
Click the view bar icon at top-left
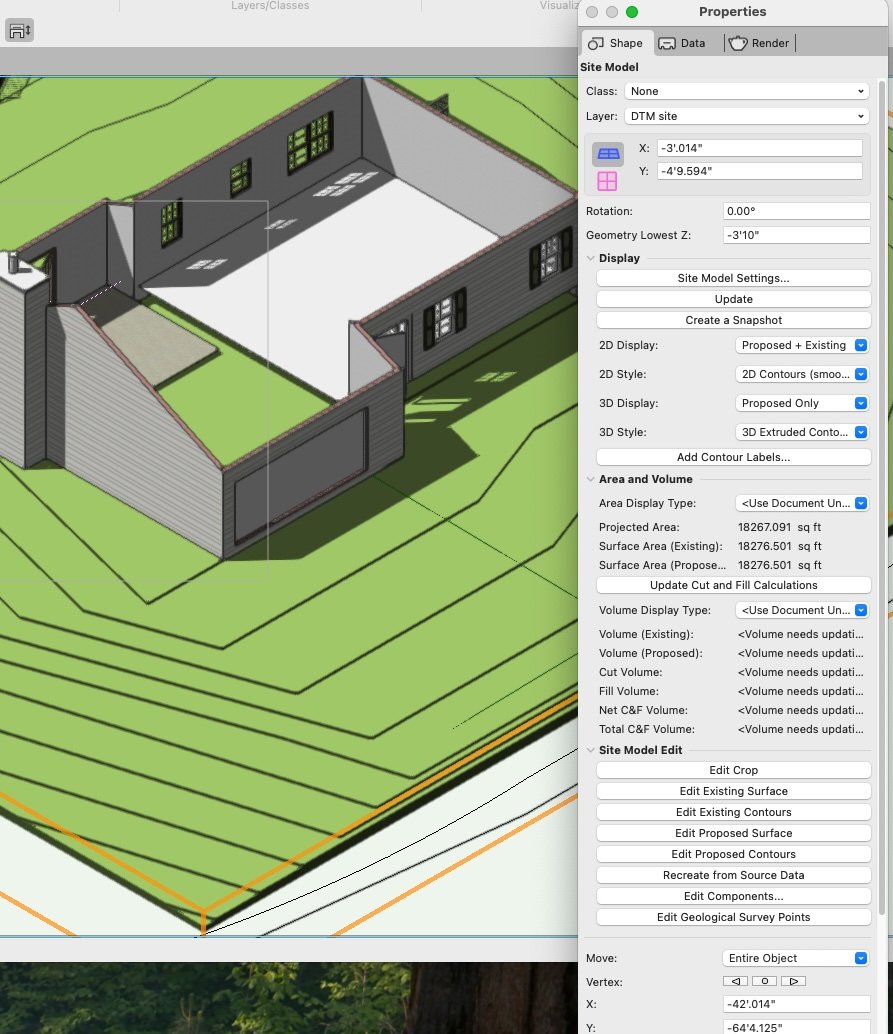[20, 30]
